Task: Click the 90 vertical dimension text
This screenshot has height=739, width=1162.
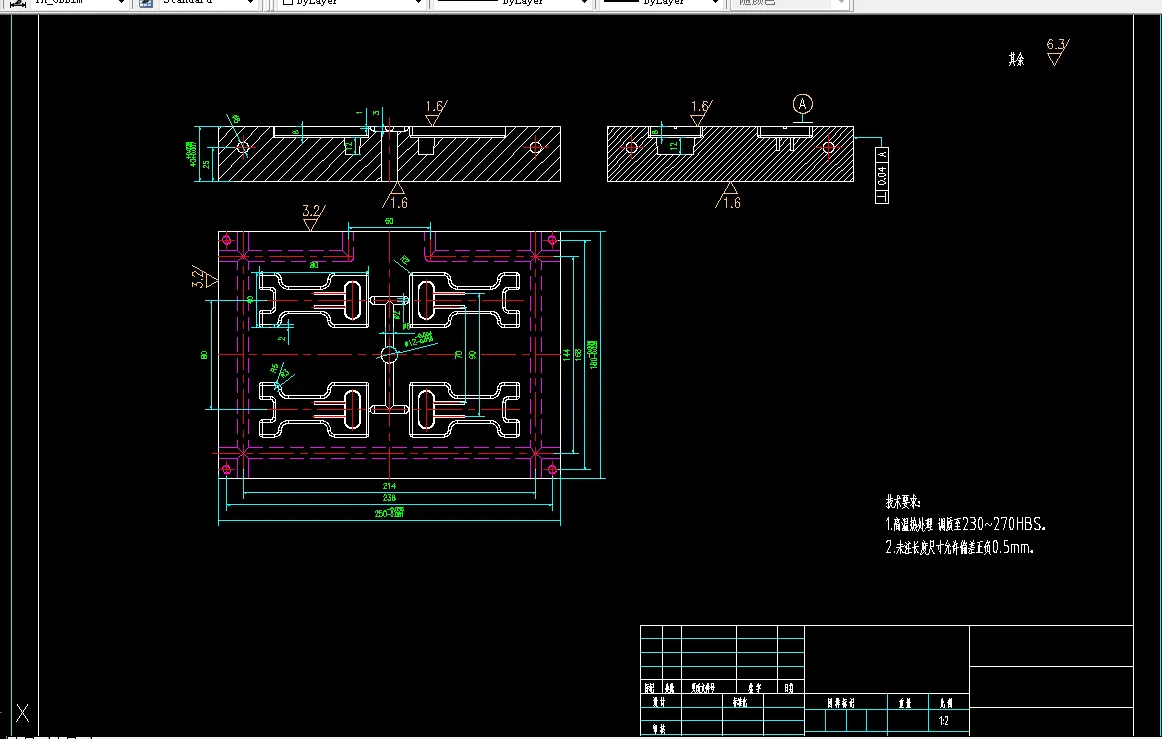Action: coord(473,355)
